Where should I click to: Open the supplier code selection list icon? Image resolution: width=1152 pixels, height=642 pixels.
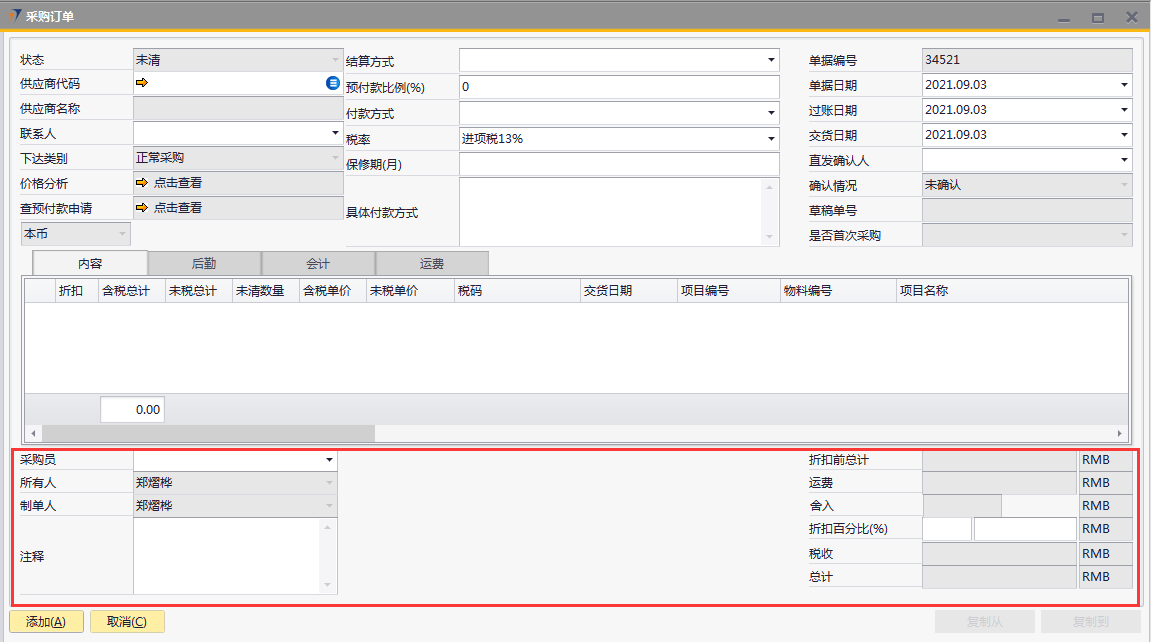coord(333,83)
